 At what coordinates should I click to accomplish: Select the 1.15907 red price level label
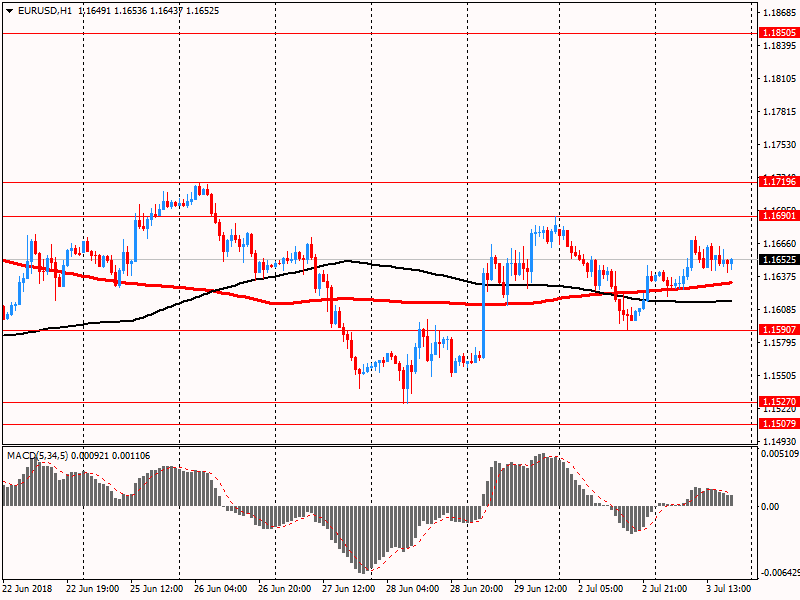coord(779,330)
